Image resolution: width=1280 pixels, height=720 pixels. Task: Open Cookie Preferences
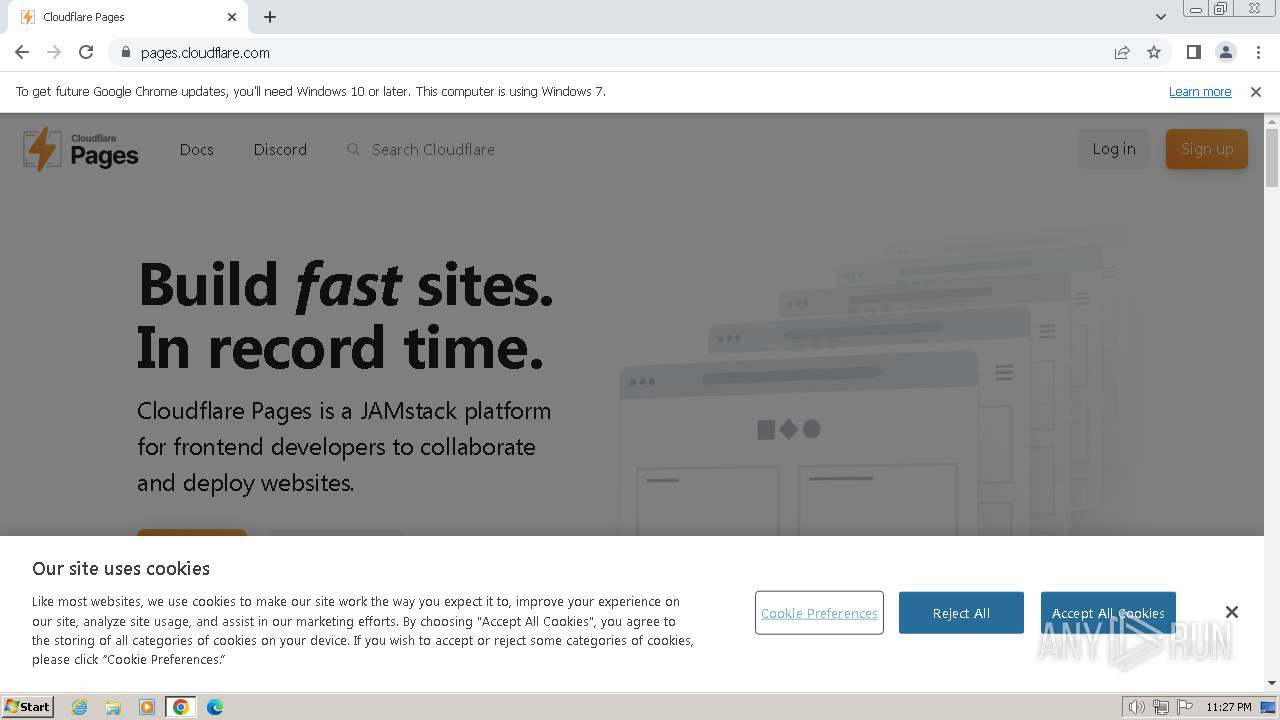pyautogui.click(x=819, y=613)
